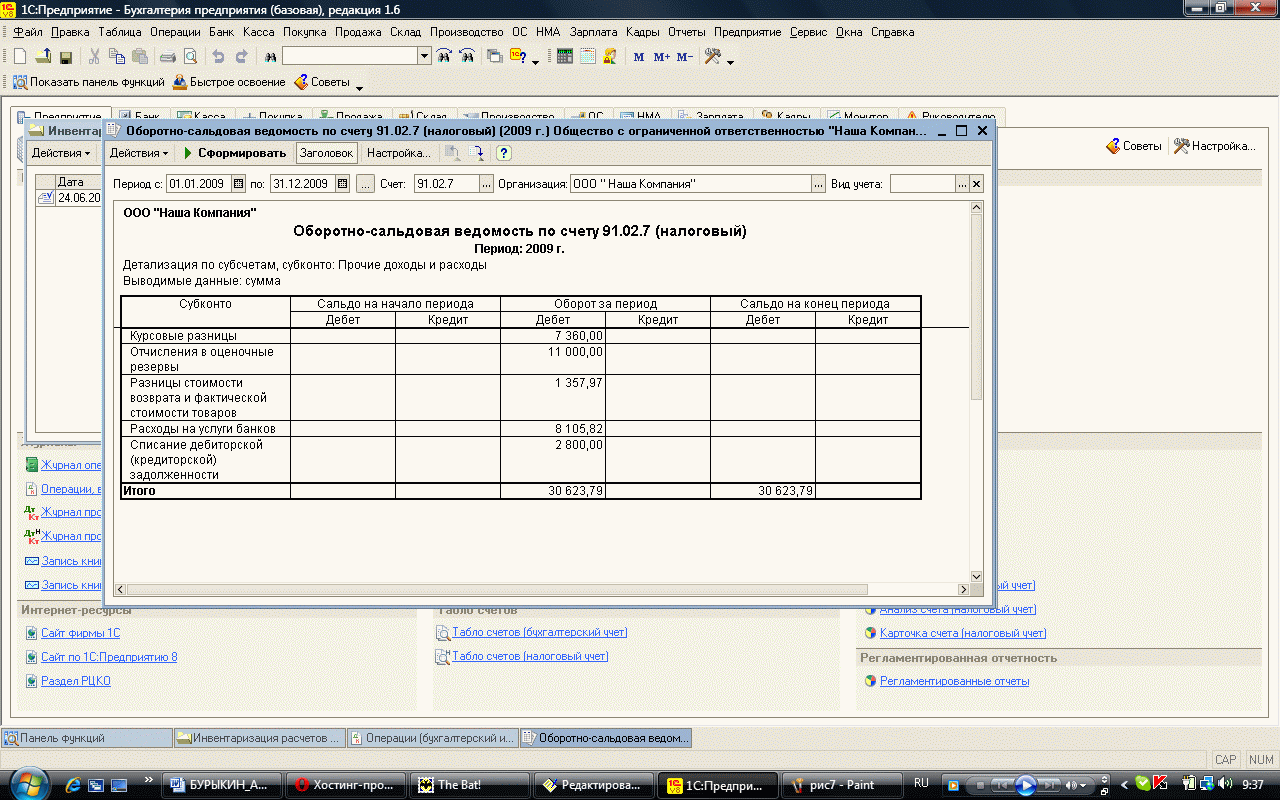Open the calculator icon in toolbar
The width and height of the screenshot is (1280, 800).
(x=566, y=56)
